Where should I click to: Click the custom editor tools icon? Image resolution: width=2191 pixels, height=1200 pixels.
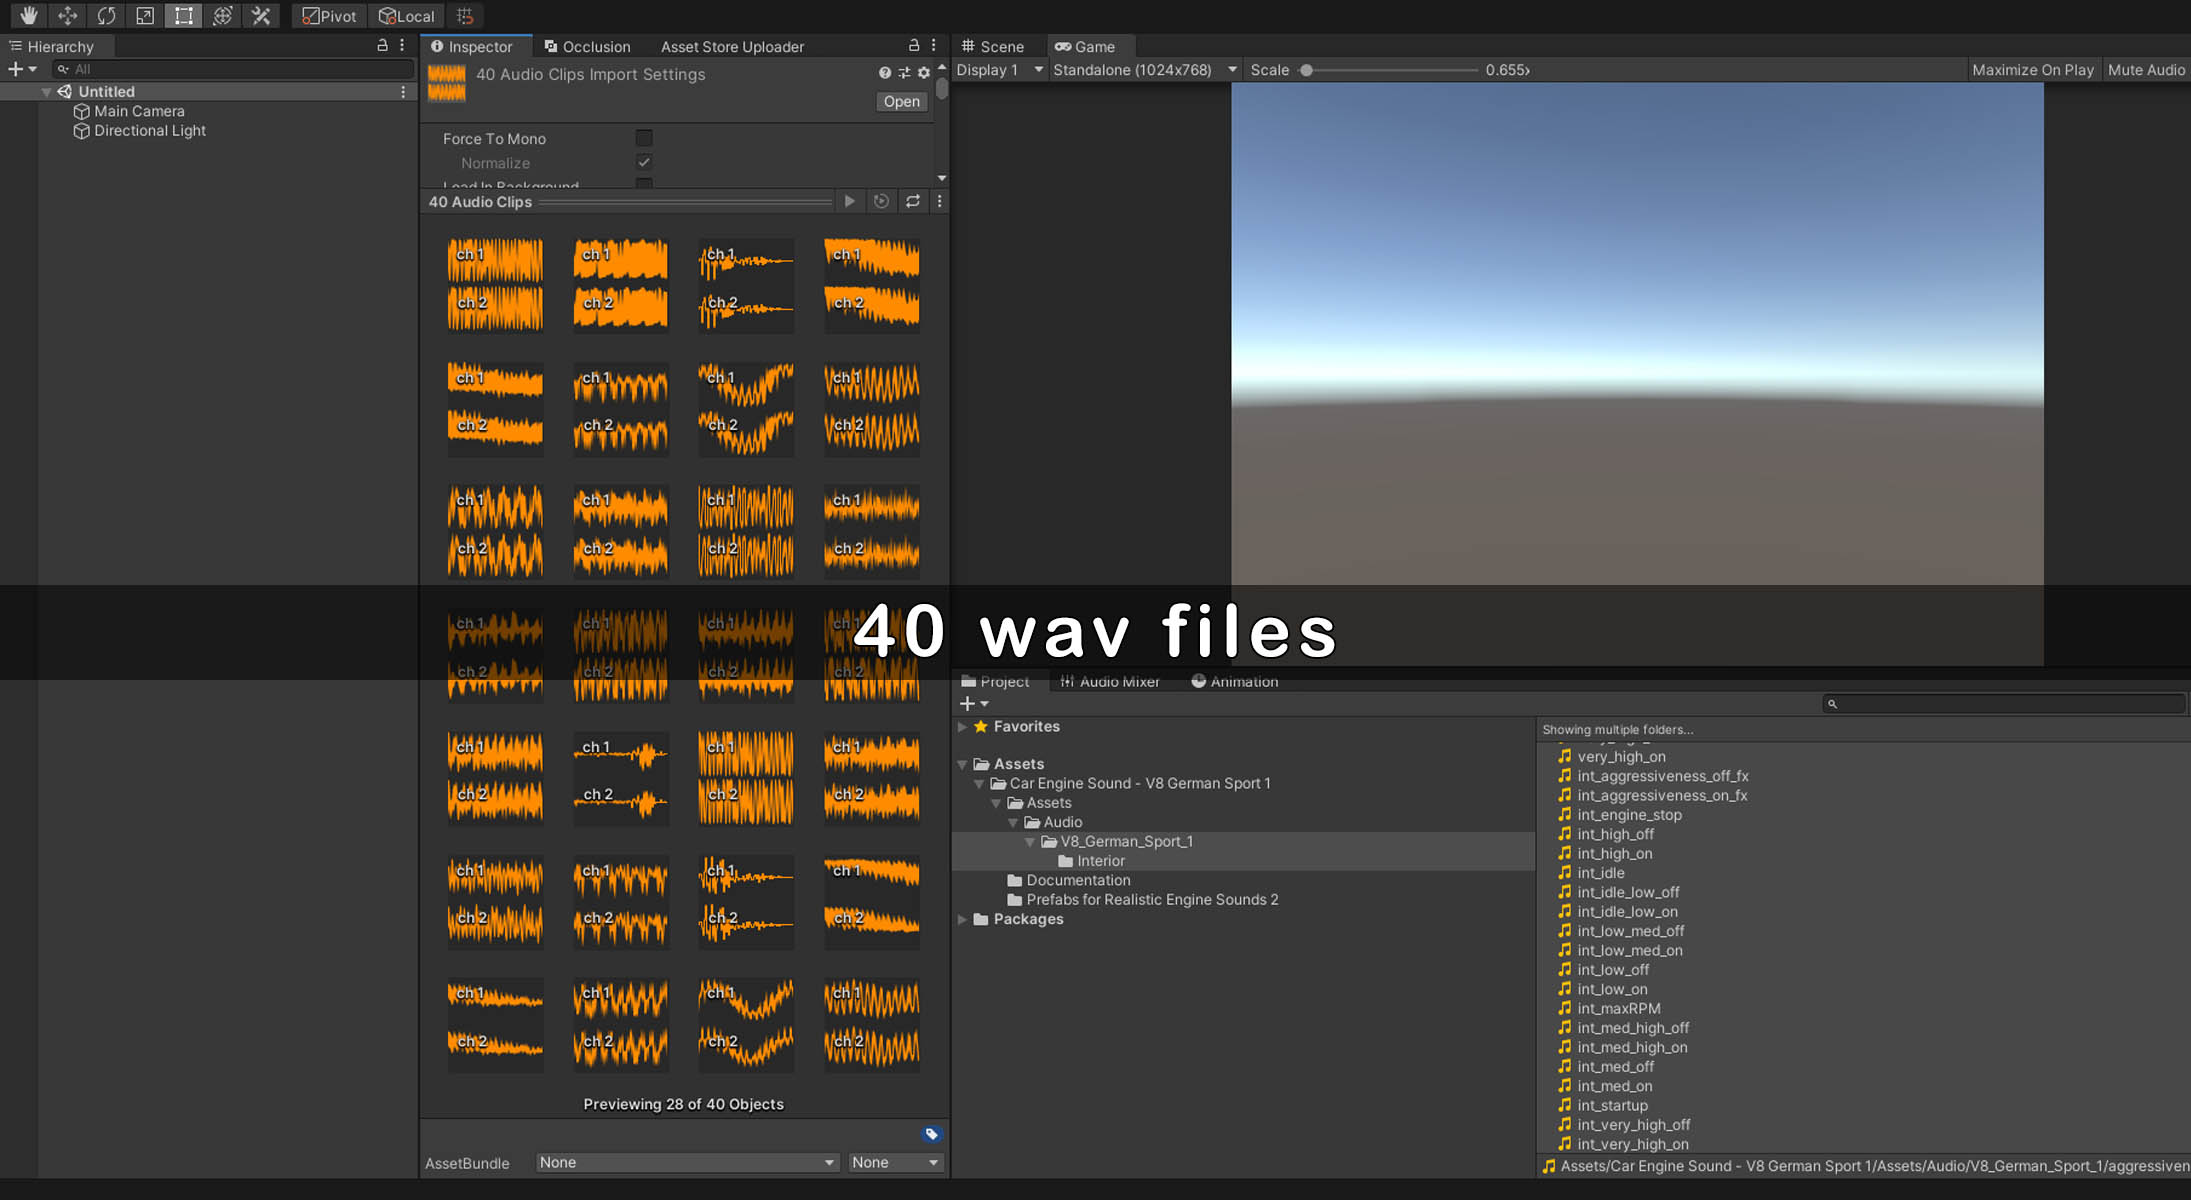[x=261, y=15]
